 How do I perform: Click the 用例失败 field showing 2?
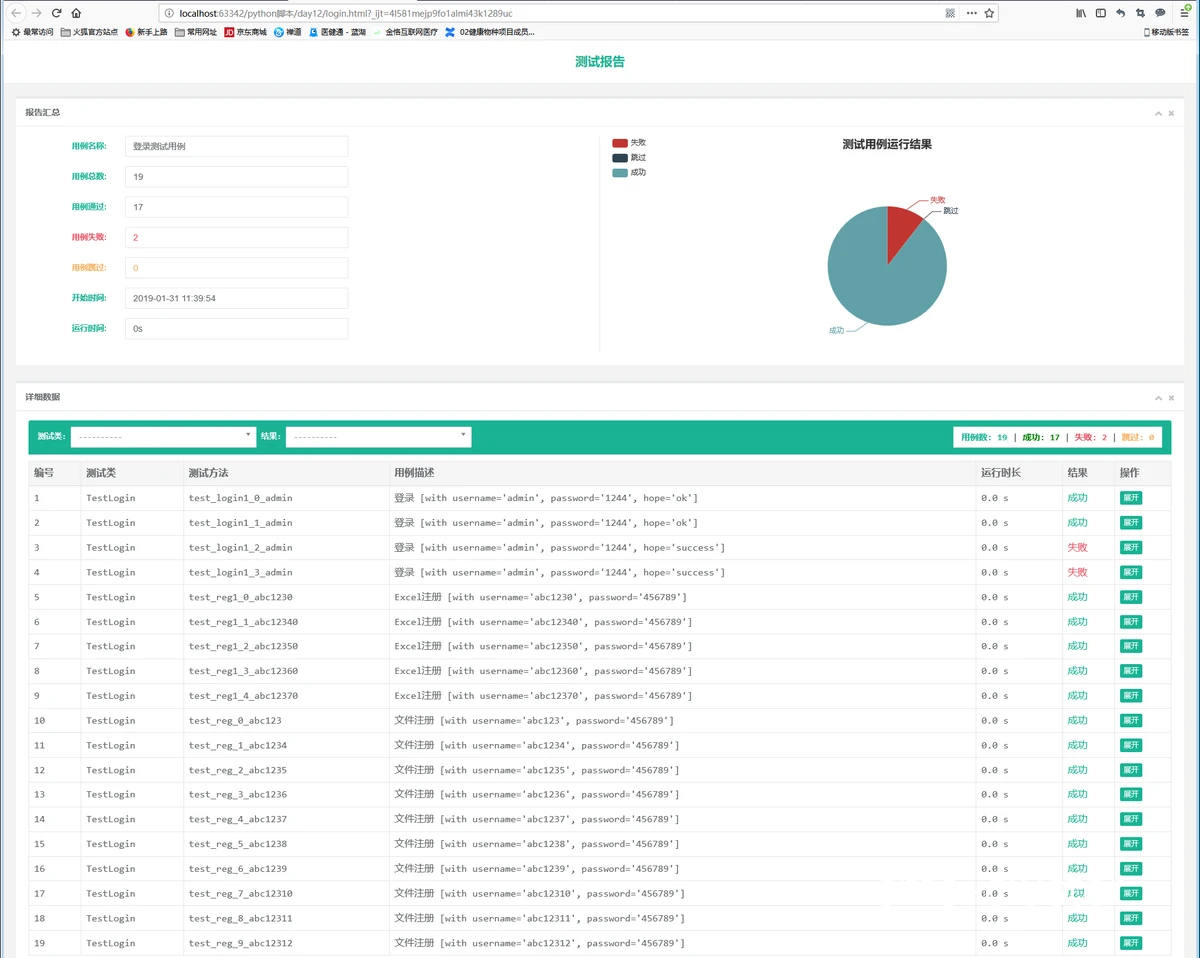click(236, 237)
